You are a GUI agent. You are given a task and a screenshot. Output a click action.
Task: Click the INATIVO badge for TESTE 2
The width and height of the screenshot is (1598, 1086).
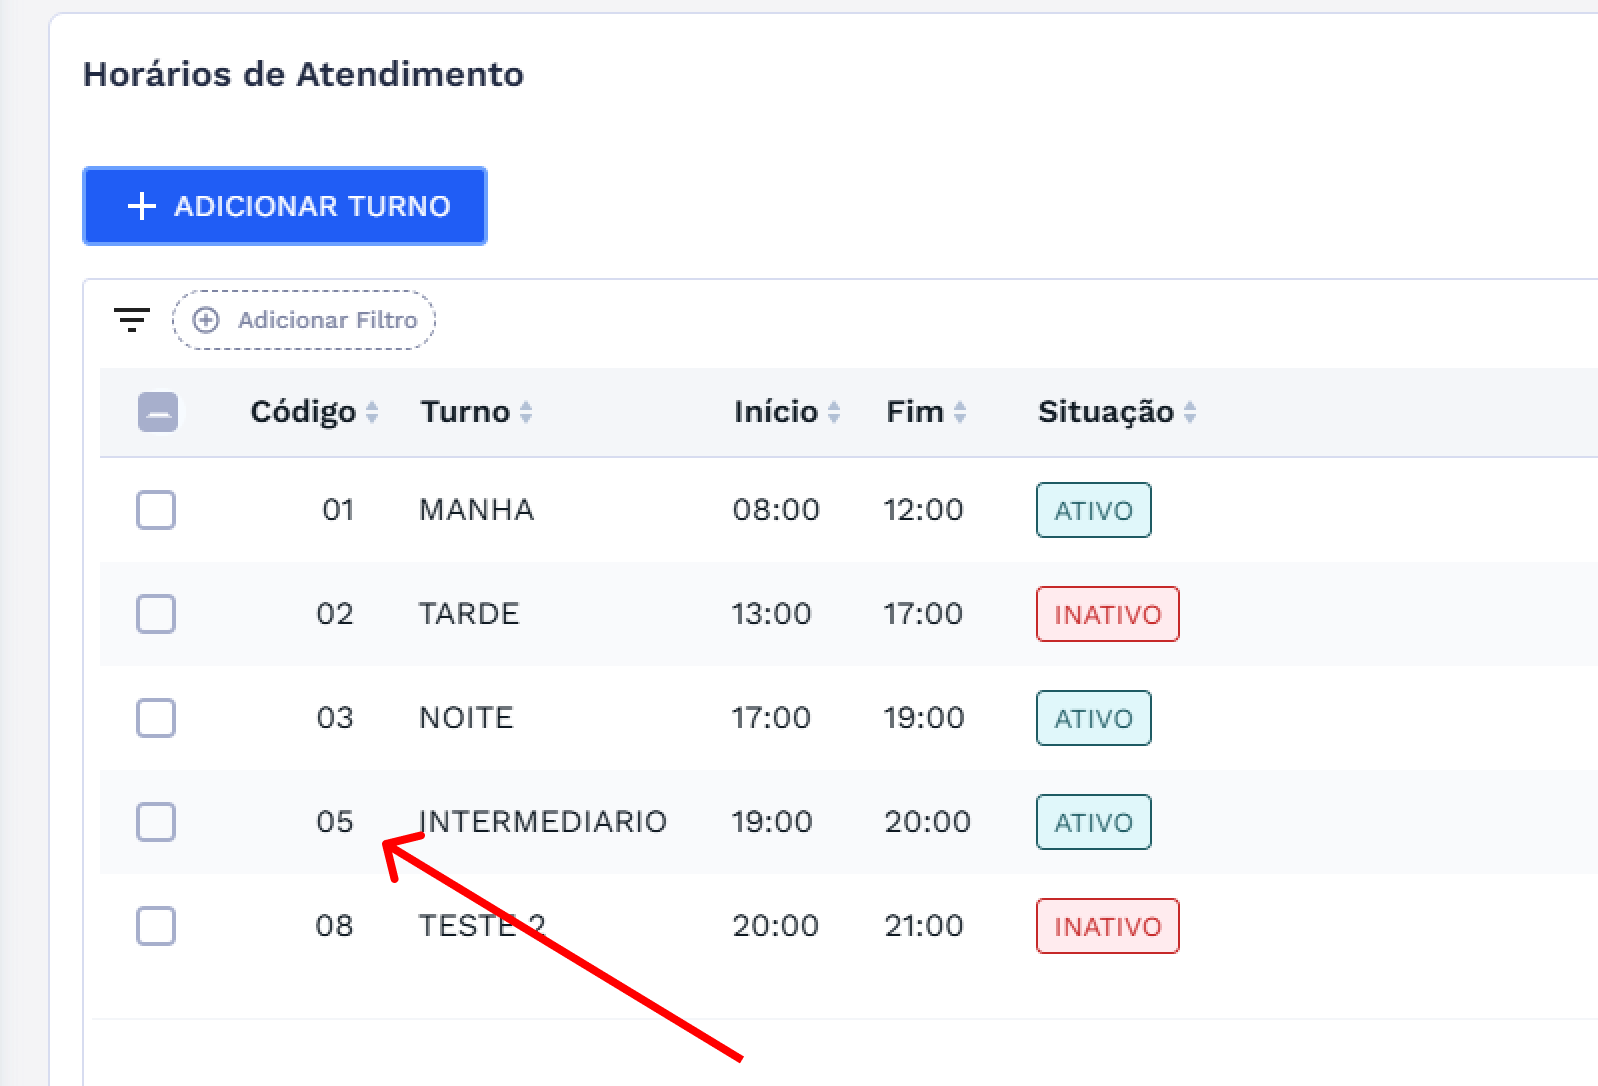click(1107, 926)
